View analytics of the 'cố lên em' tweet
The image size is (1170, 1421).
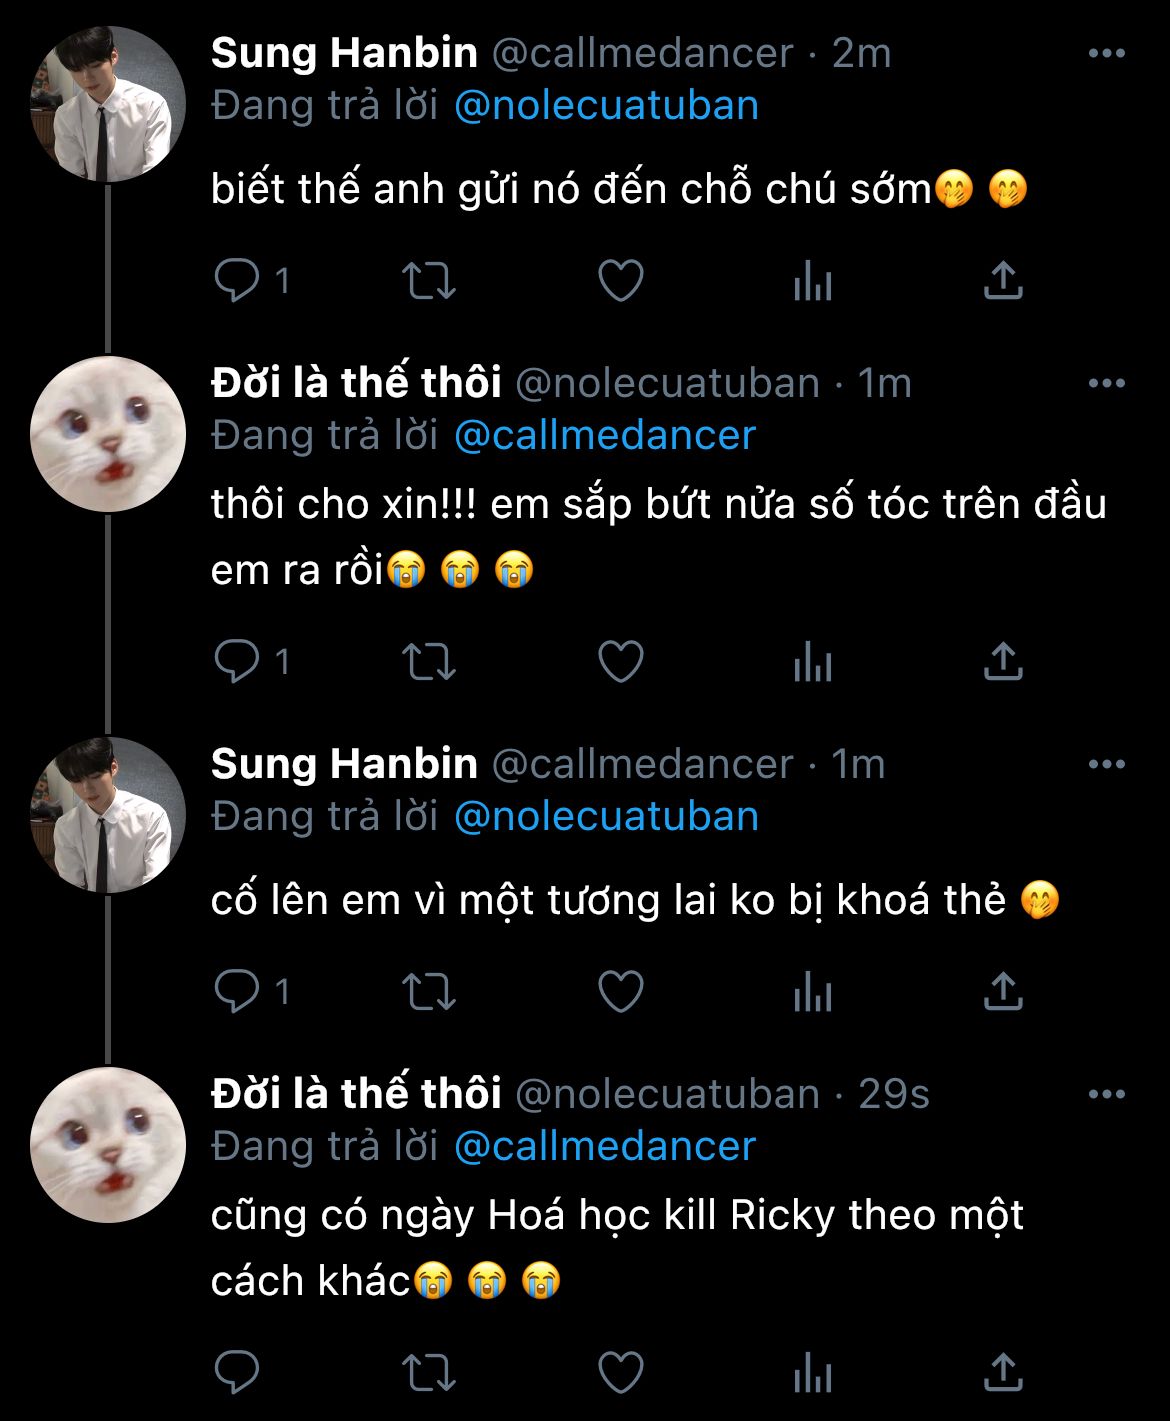(812, 992)
